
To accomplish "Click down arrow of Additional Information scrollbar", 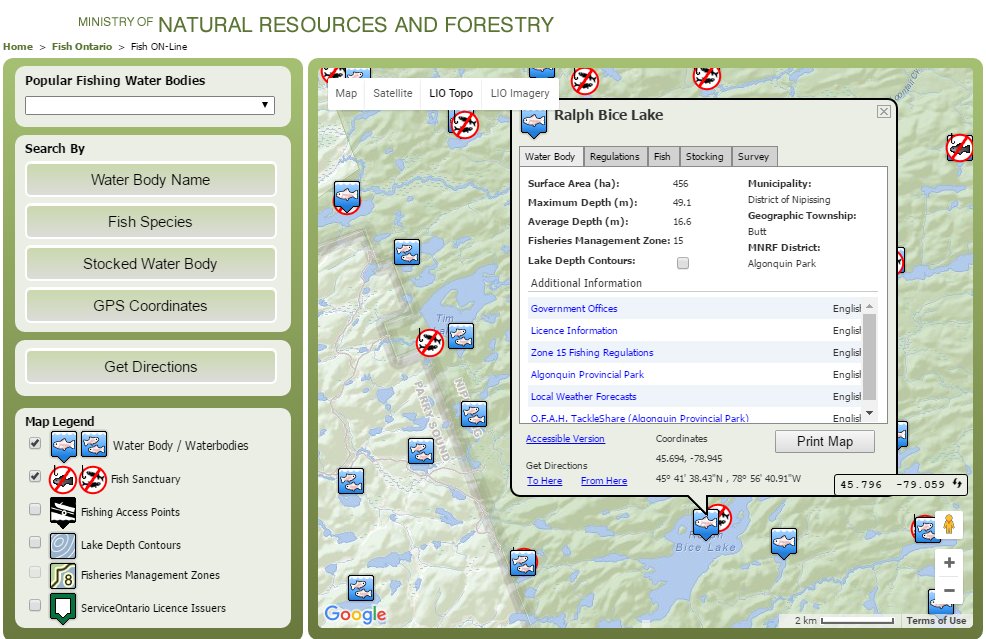I will click(x=870, y=413).
